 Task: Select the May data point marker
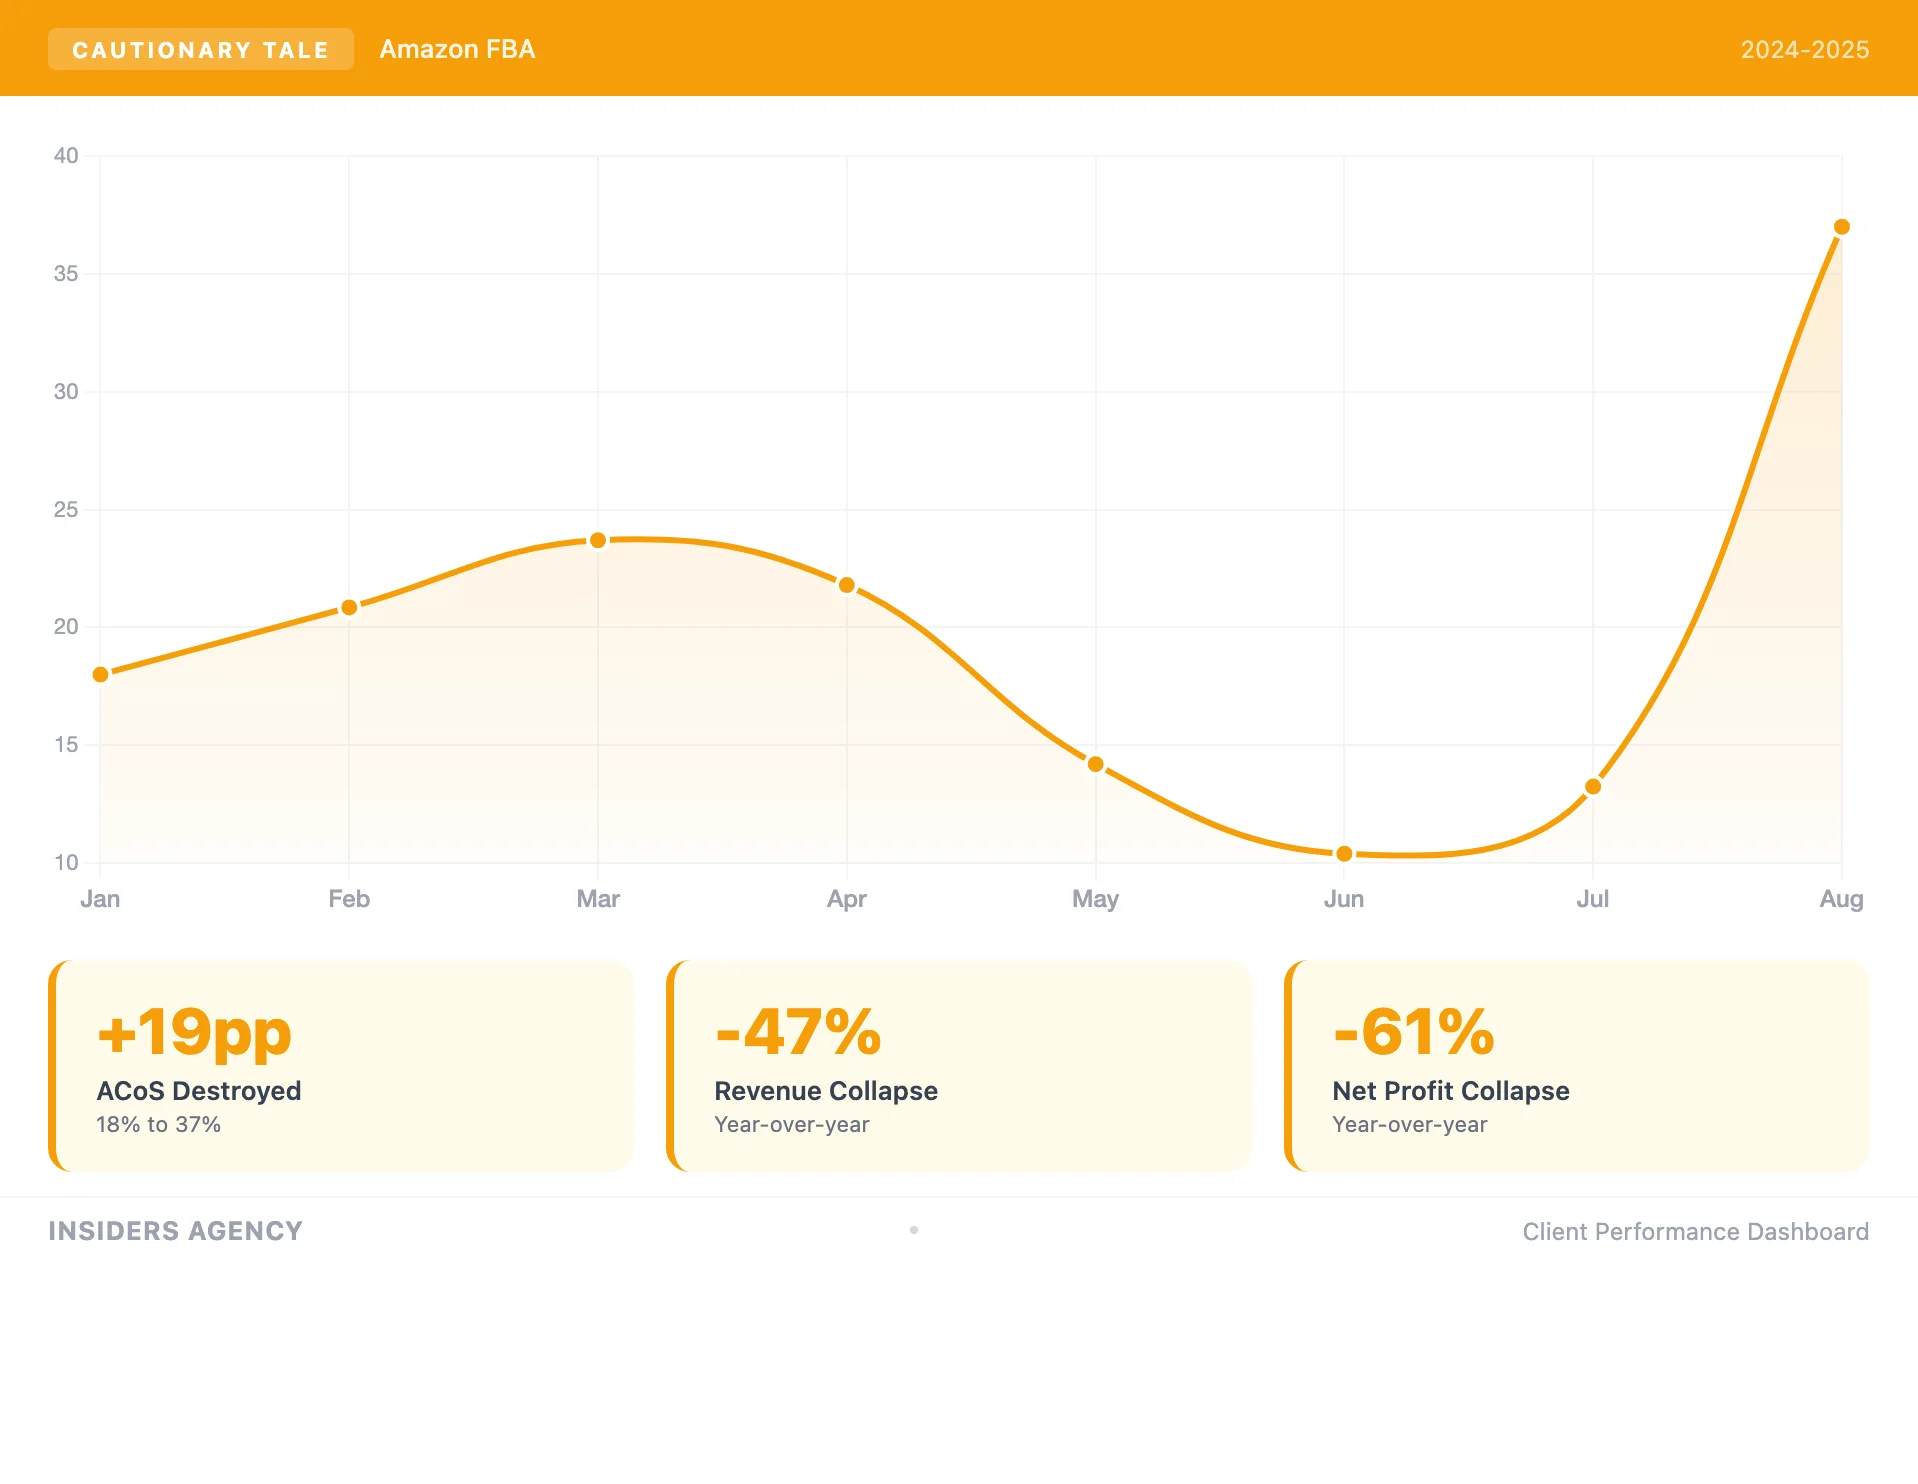pyautogui.click(x=1096, y=764)
